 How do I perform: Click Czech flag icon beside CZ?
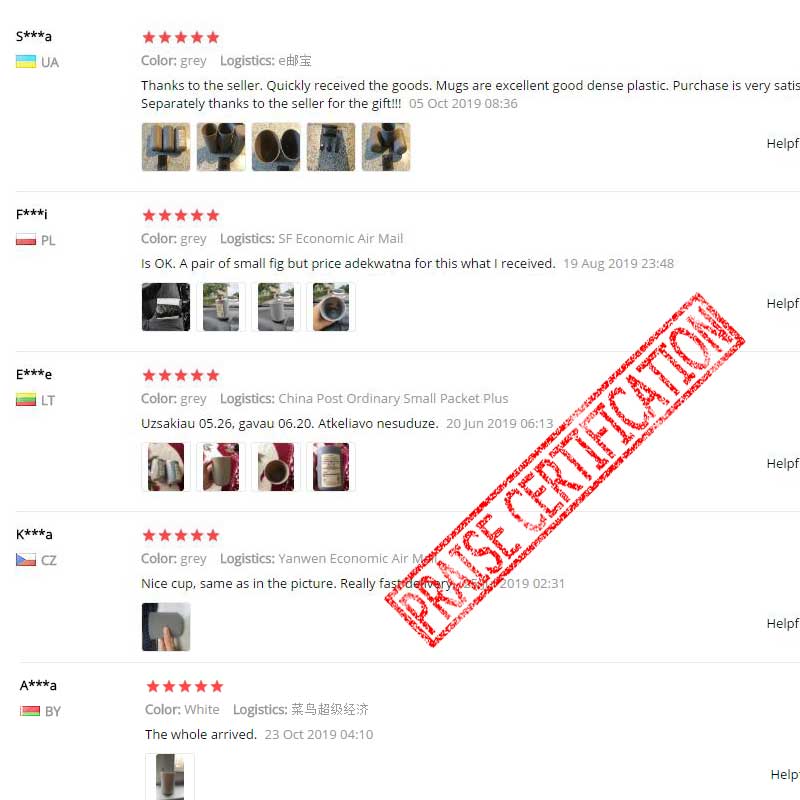pos(26,560)
